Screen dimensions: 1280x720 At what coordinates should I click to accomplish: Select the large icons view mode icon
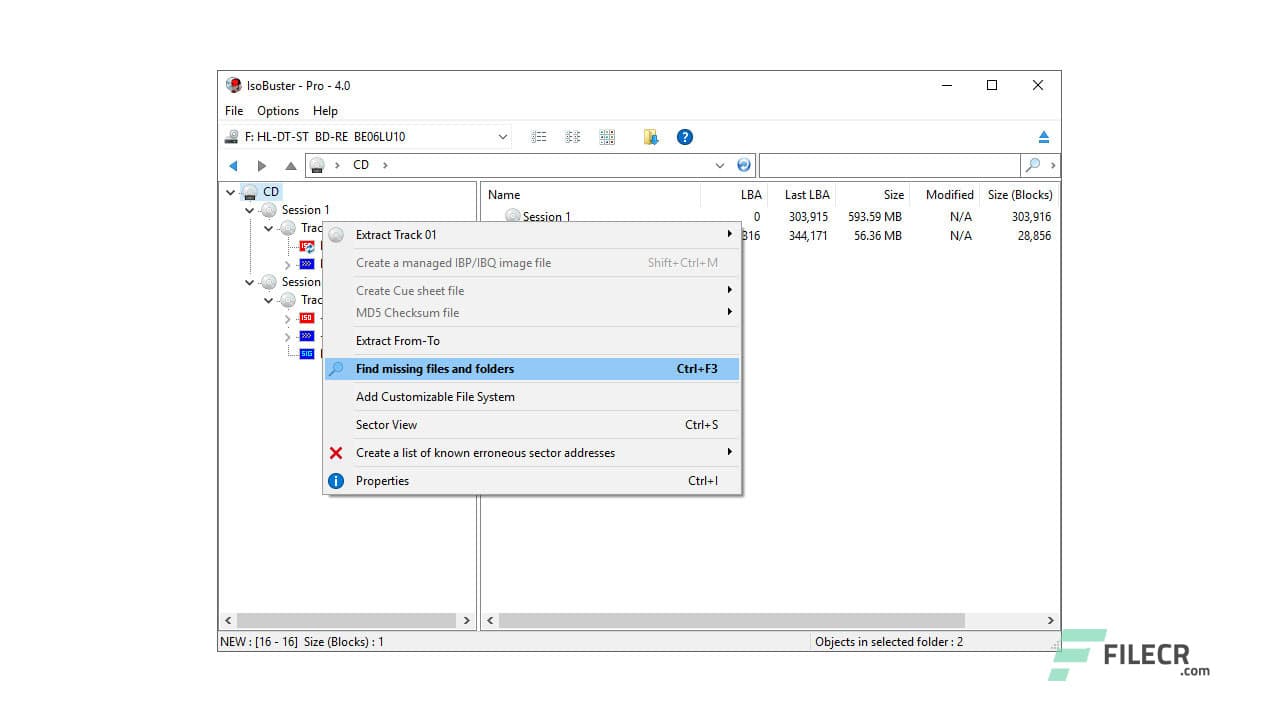click(607, 136)
